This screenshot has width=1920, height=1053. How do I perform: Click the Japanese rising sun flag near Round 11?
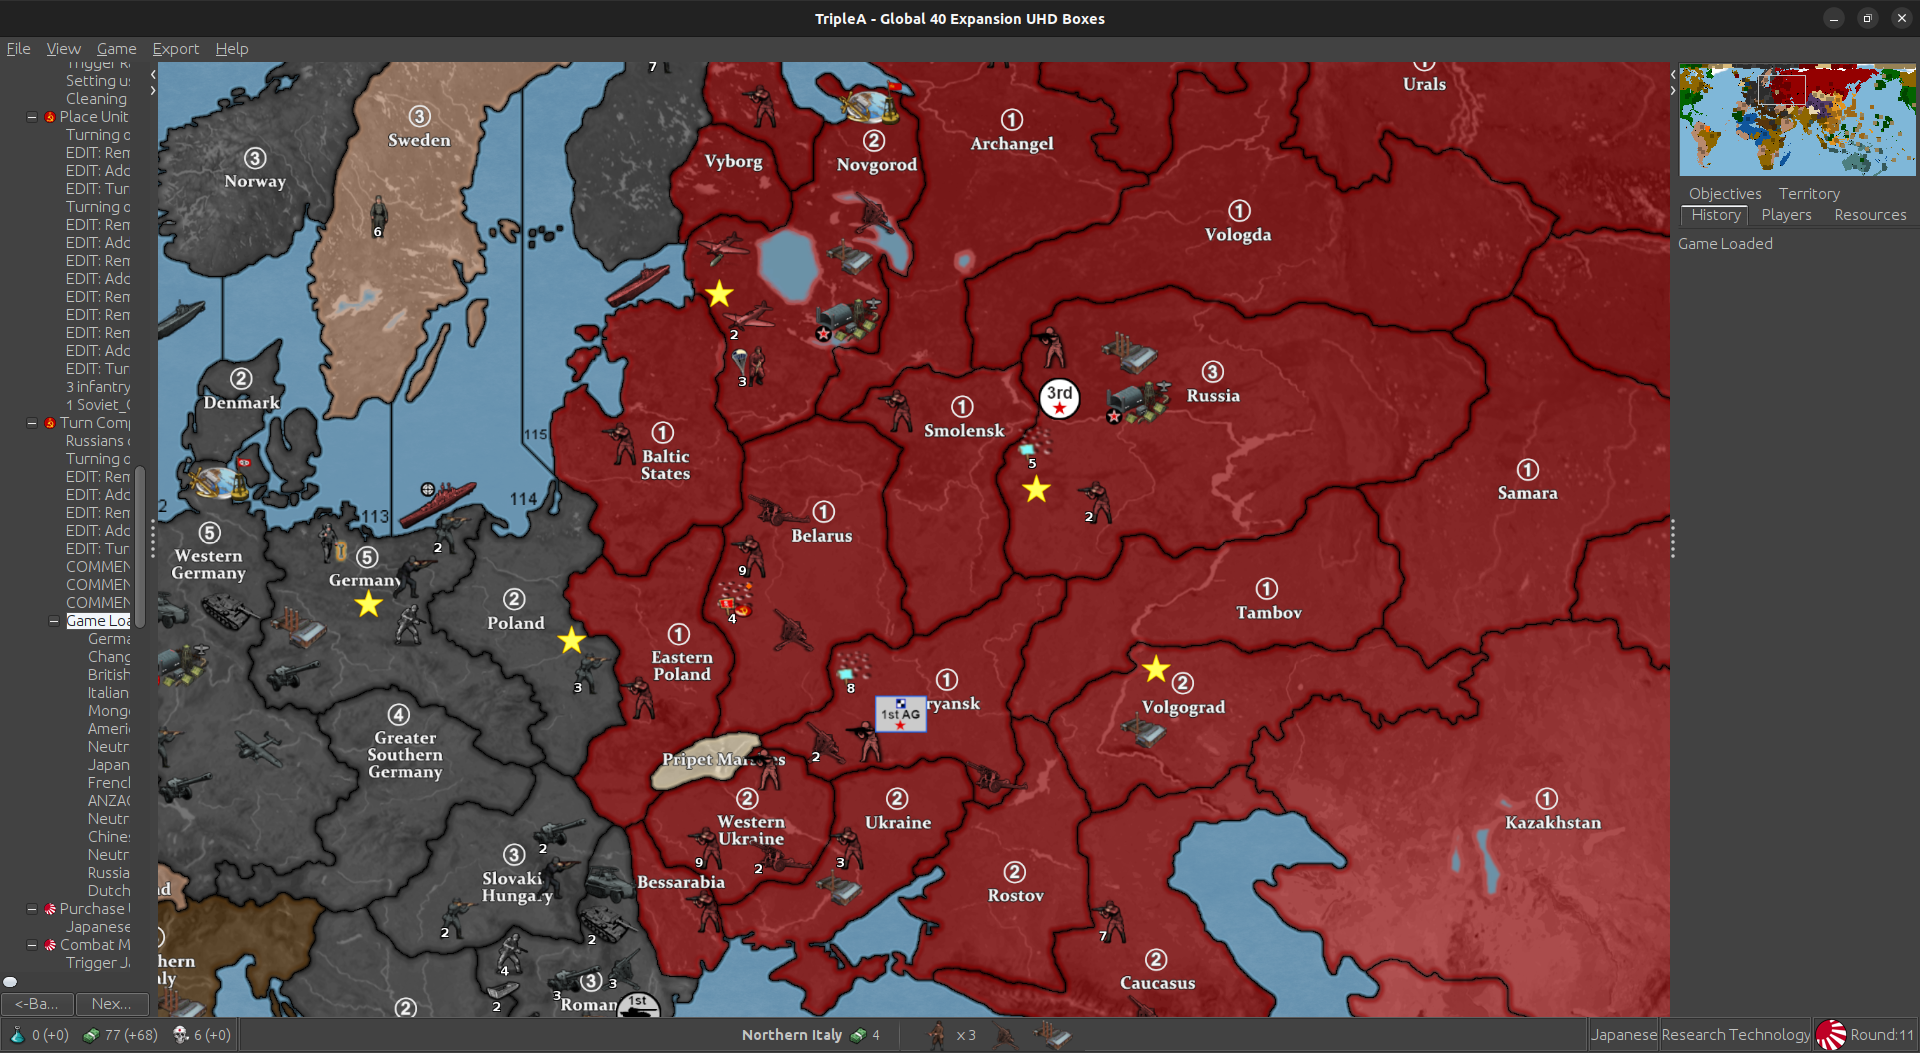click(x=1831, y=1035)
